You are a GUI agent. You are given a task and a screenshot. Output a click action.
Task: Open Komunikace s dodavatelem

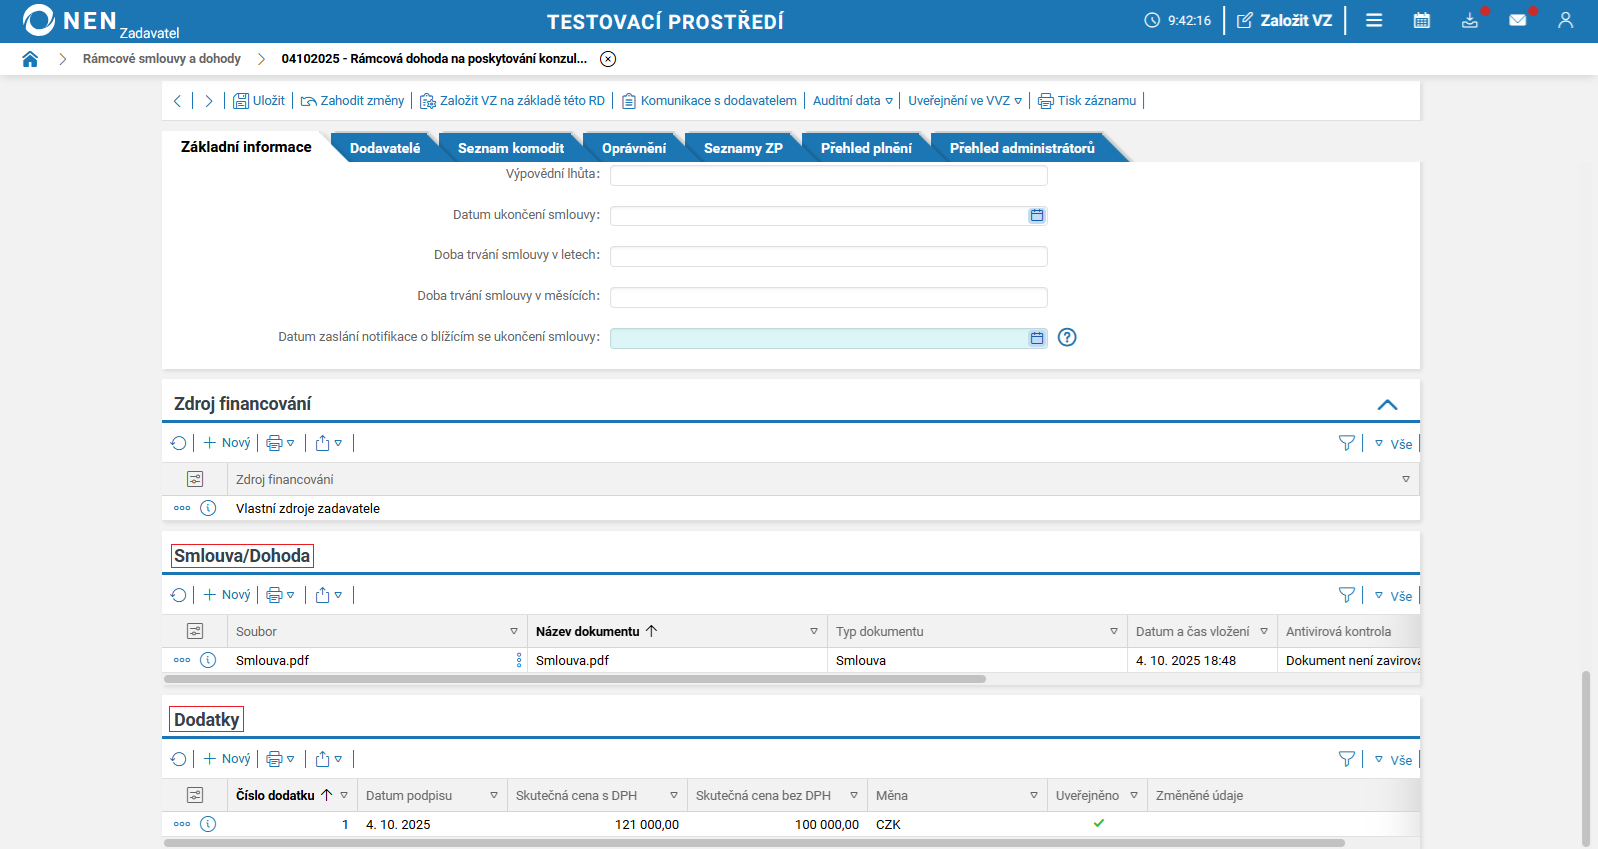(709, 101)
